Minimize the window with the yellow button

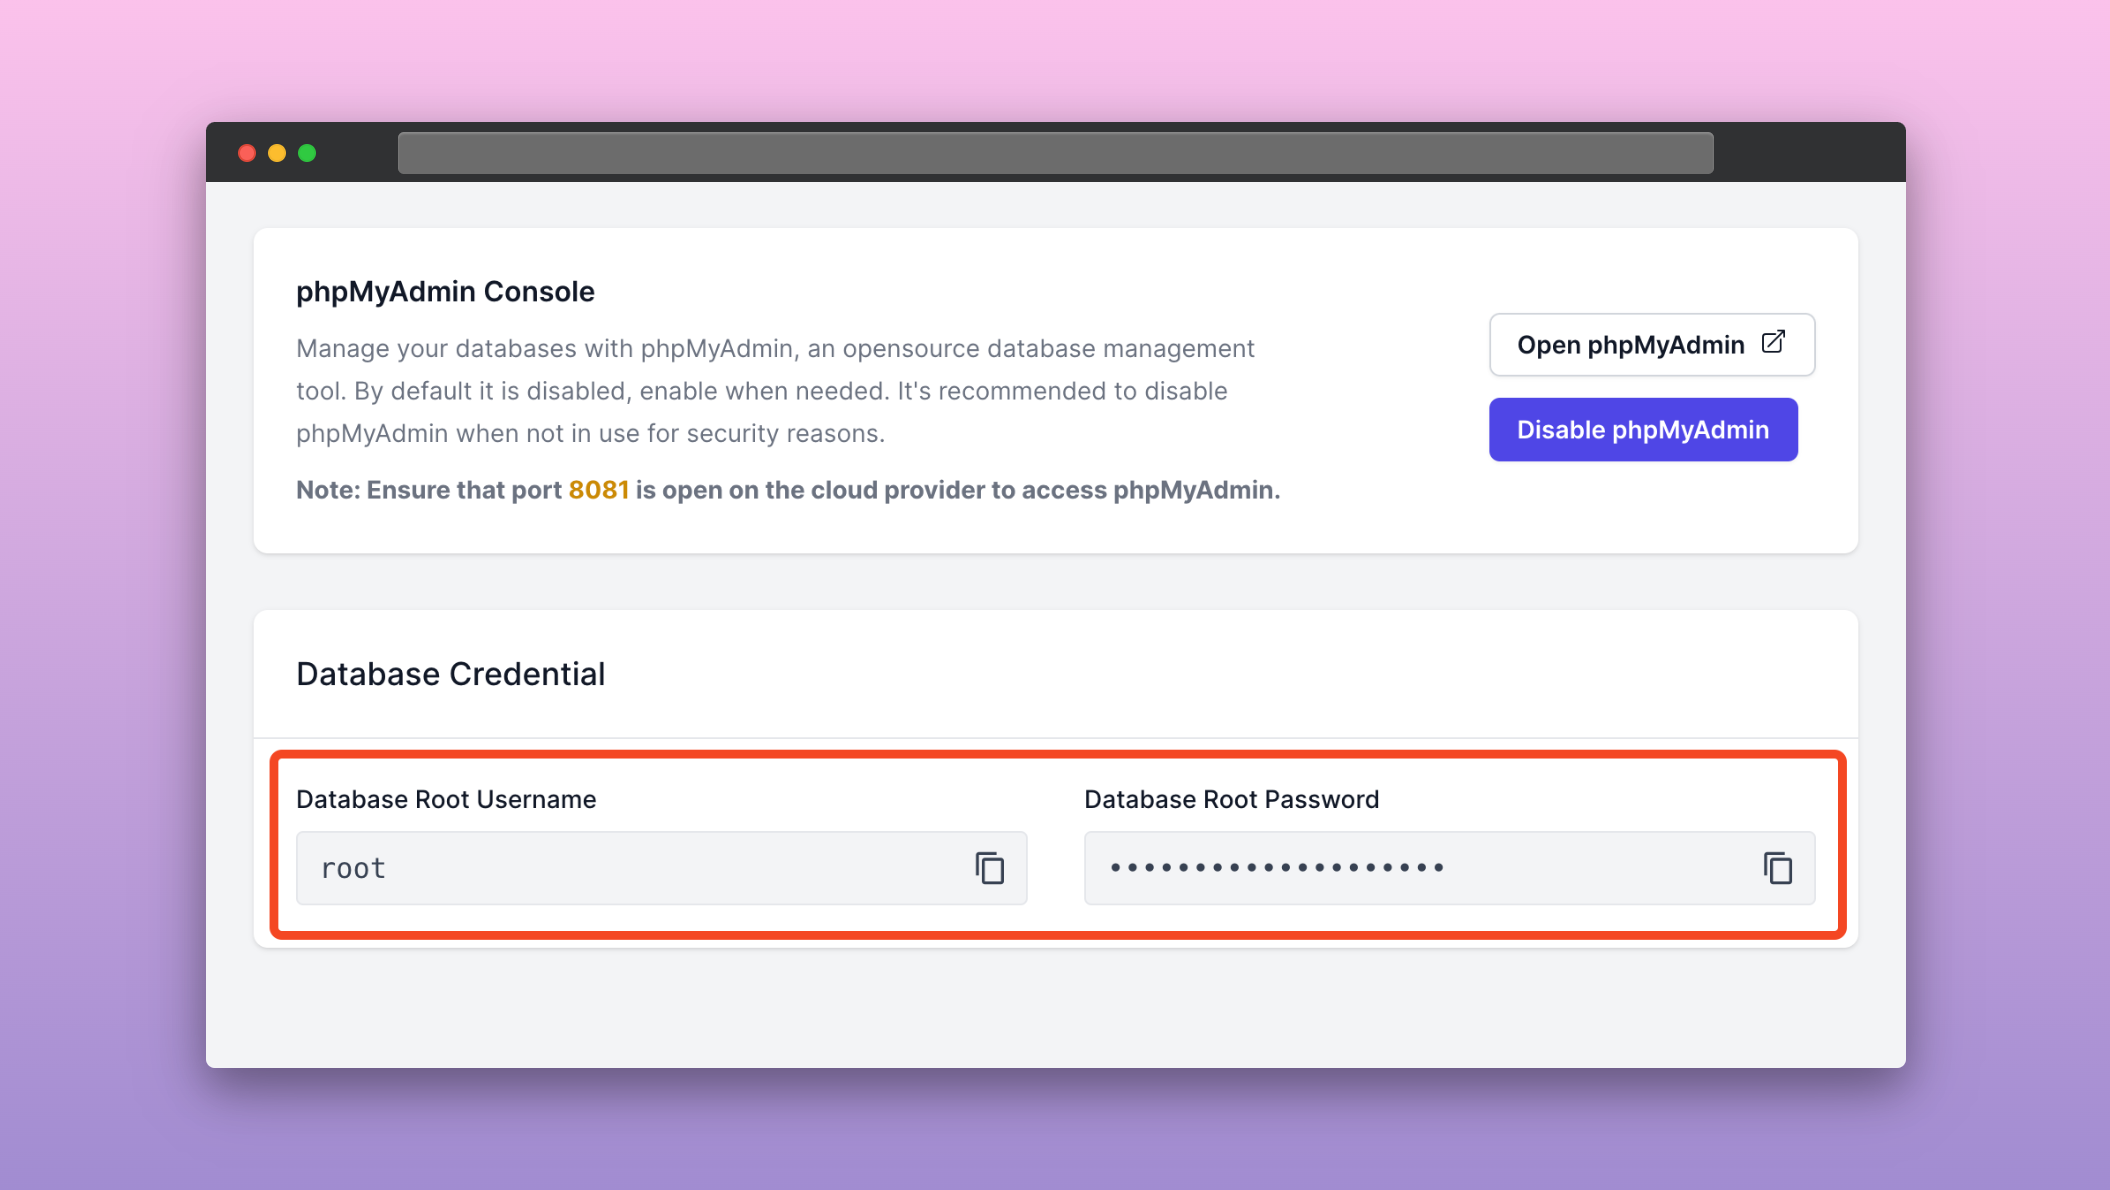pyautogui.click(x=277, y=153)
